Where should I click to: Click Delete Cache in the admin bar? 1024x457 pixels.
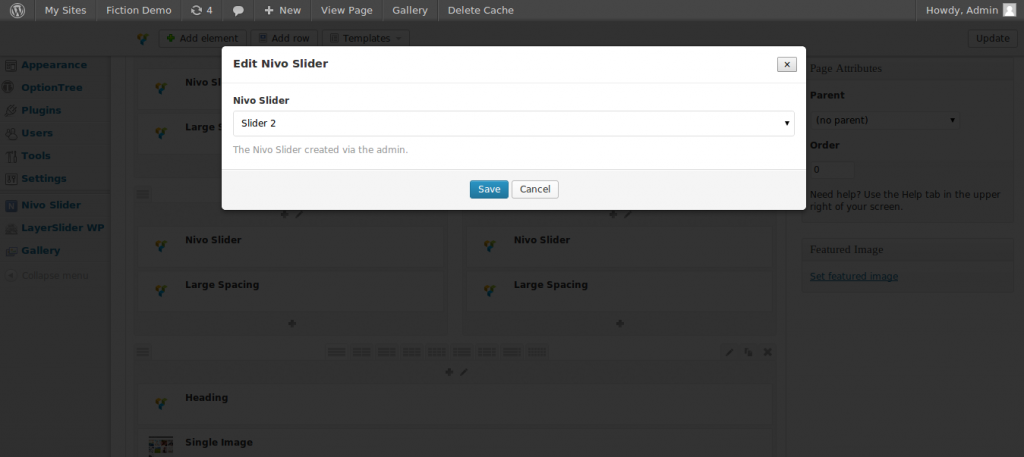point(481,10)
